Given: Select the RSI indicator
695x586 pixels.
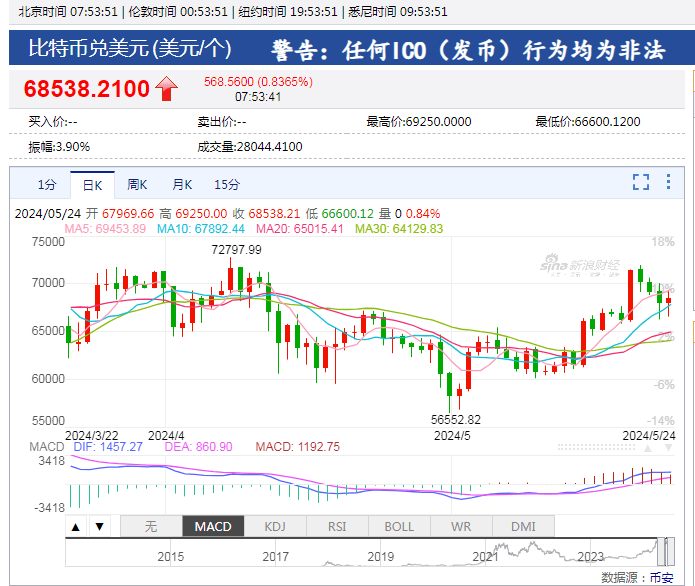Looking at the screenshot, I should (337, 526).
